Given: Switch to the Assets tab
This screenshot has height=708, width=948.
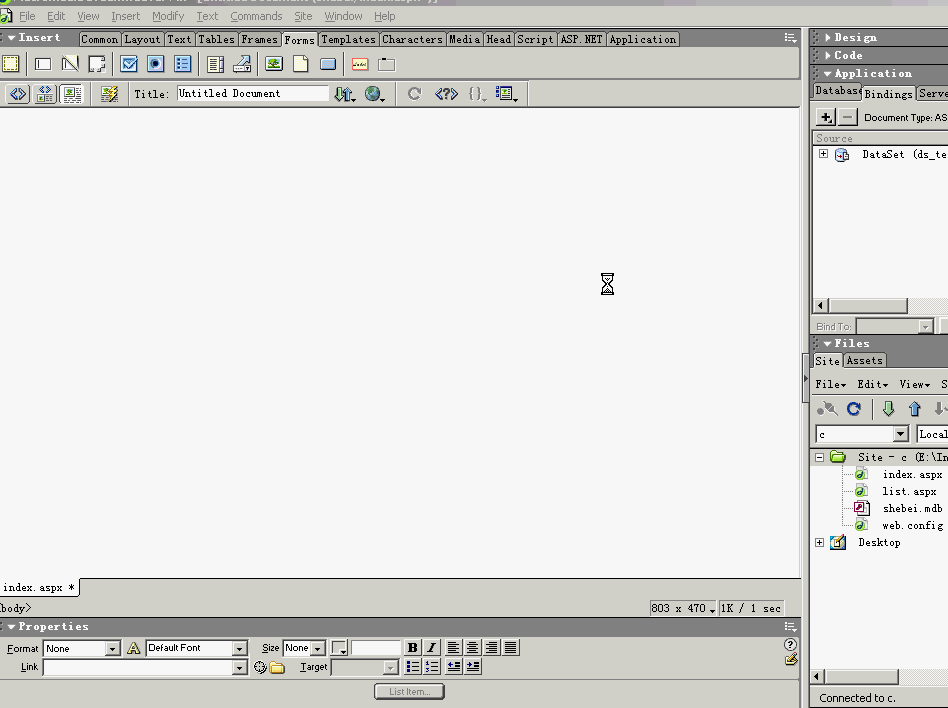Looking at the screenshot, I should tap(864, 361).
